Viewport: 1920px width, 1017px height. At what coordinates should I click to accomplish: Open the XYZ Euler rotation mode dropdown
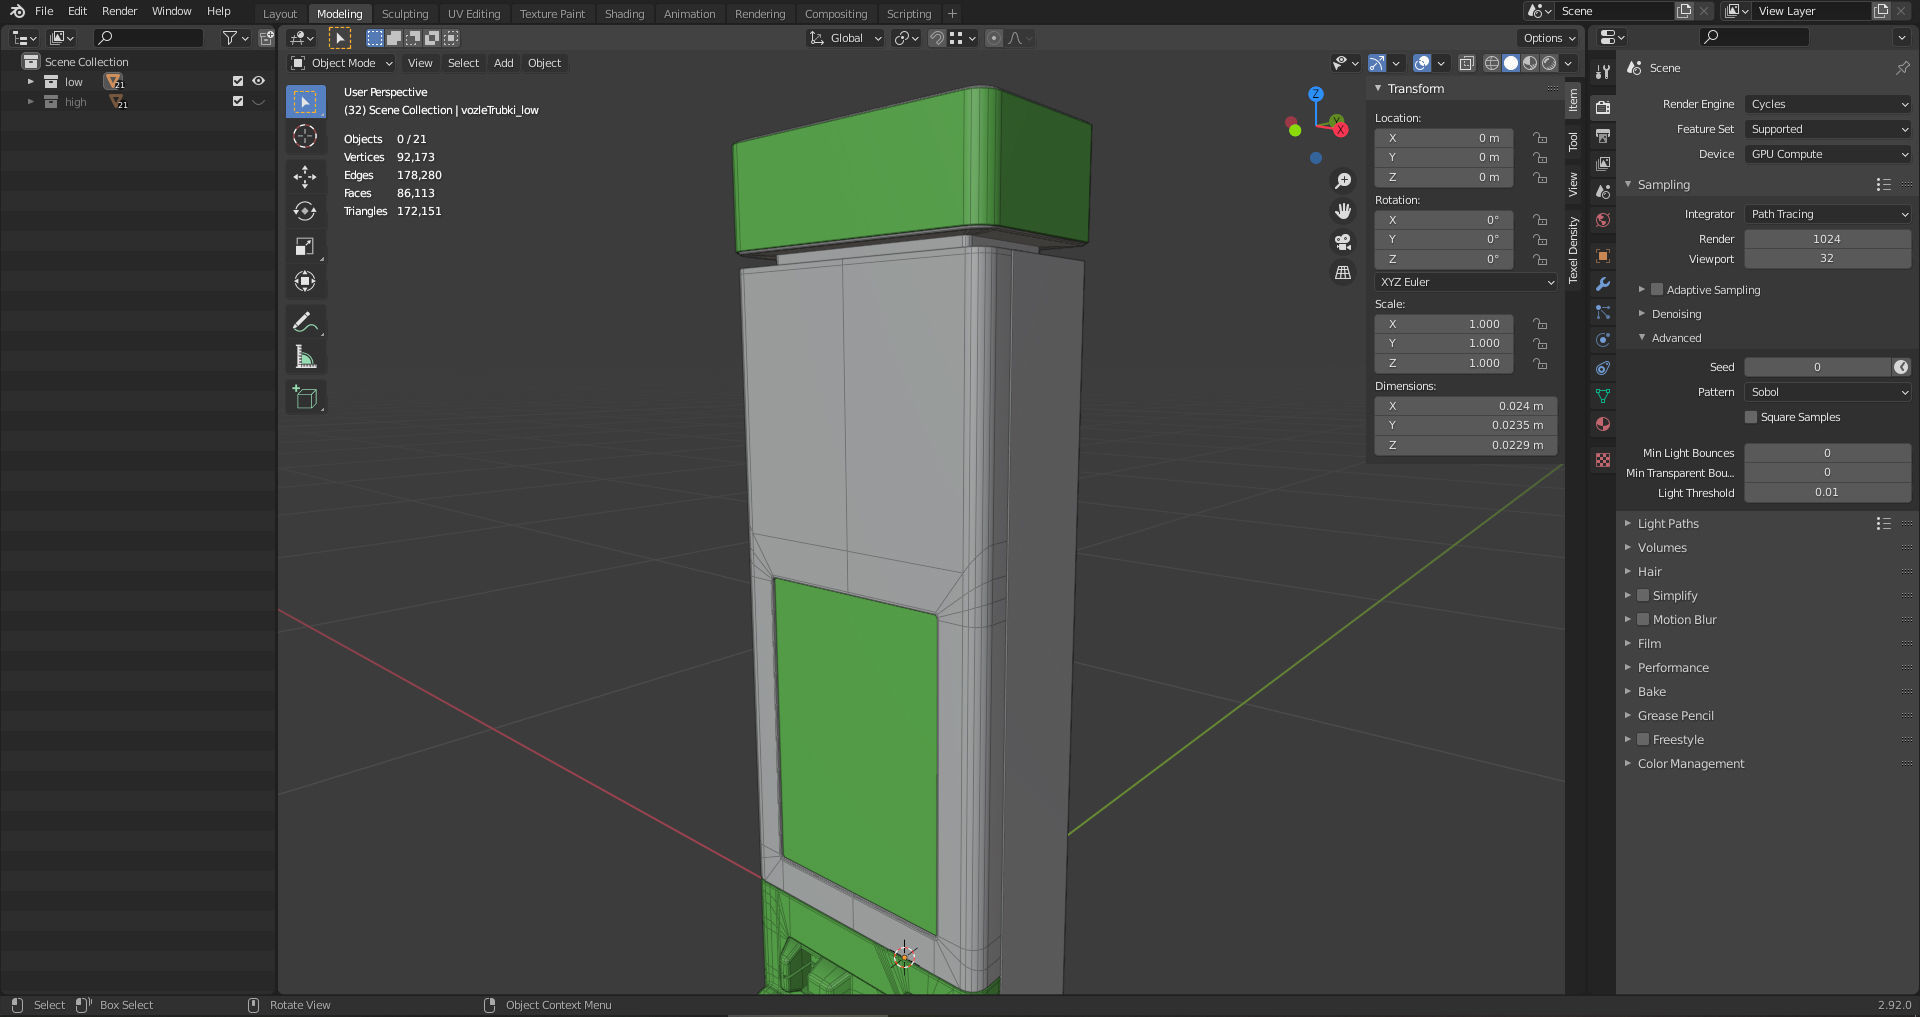pyautogui.click(x=1466, y=282)
